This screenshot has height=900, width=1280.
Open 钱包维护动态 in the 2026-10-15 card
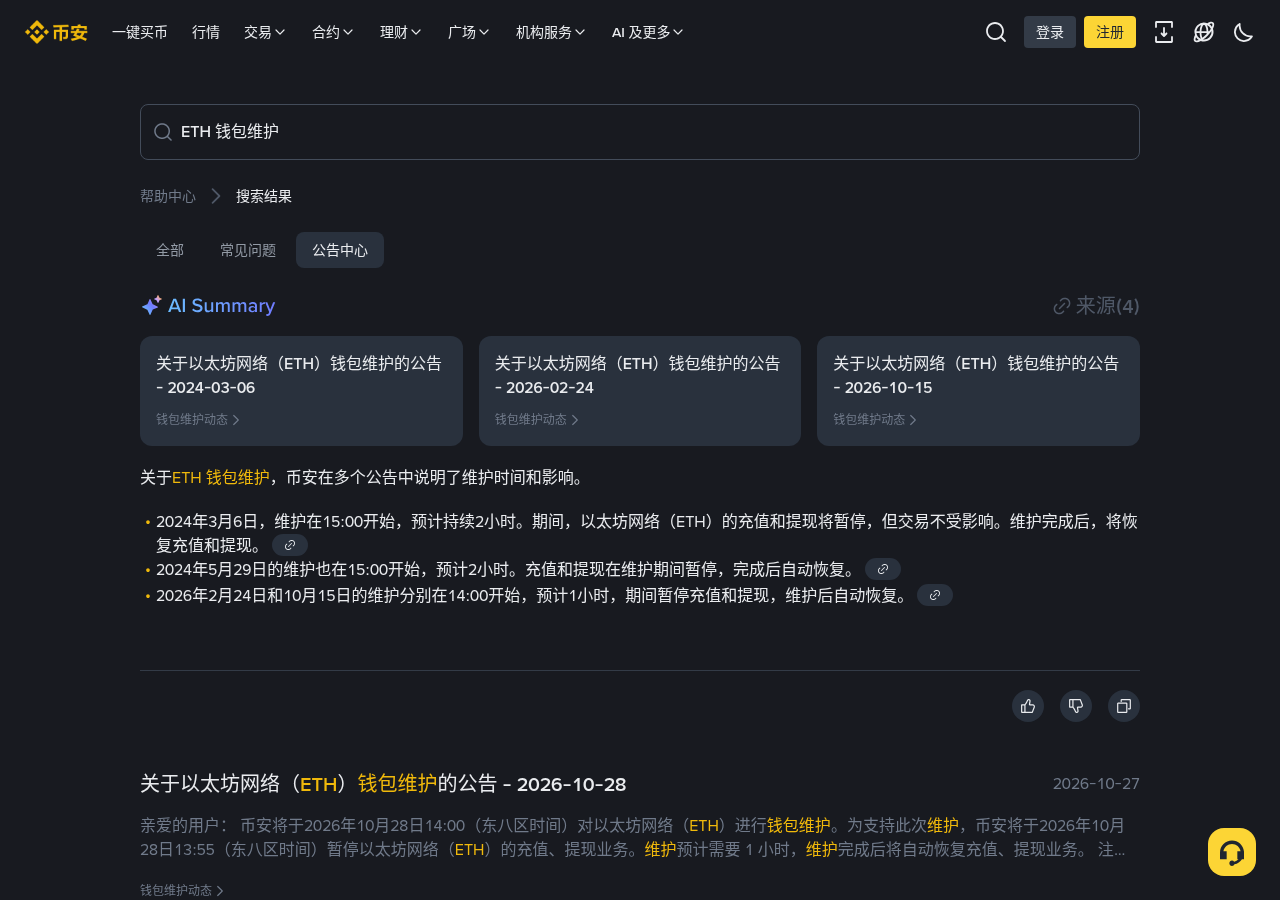[x=875, y=420]
